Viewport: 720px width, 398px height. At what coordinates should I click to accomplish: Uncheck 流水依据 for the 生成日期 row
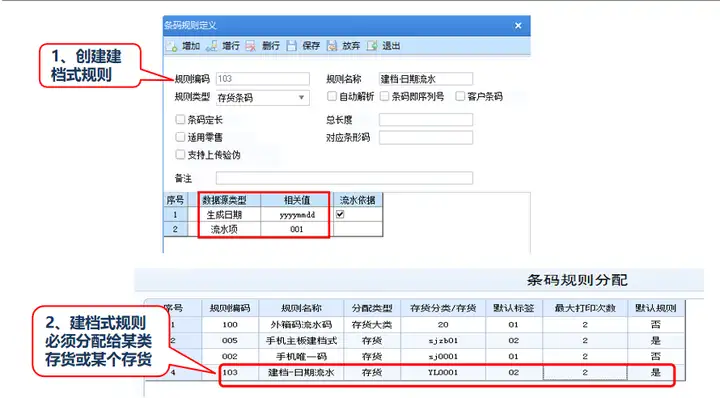pos(340,214)
